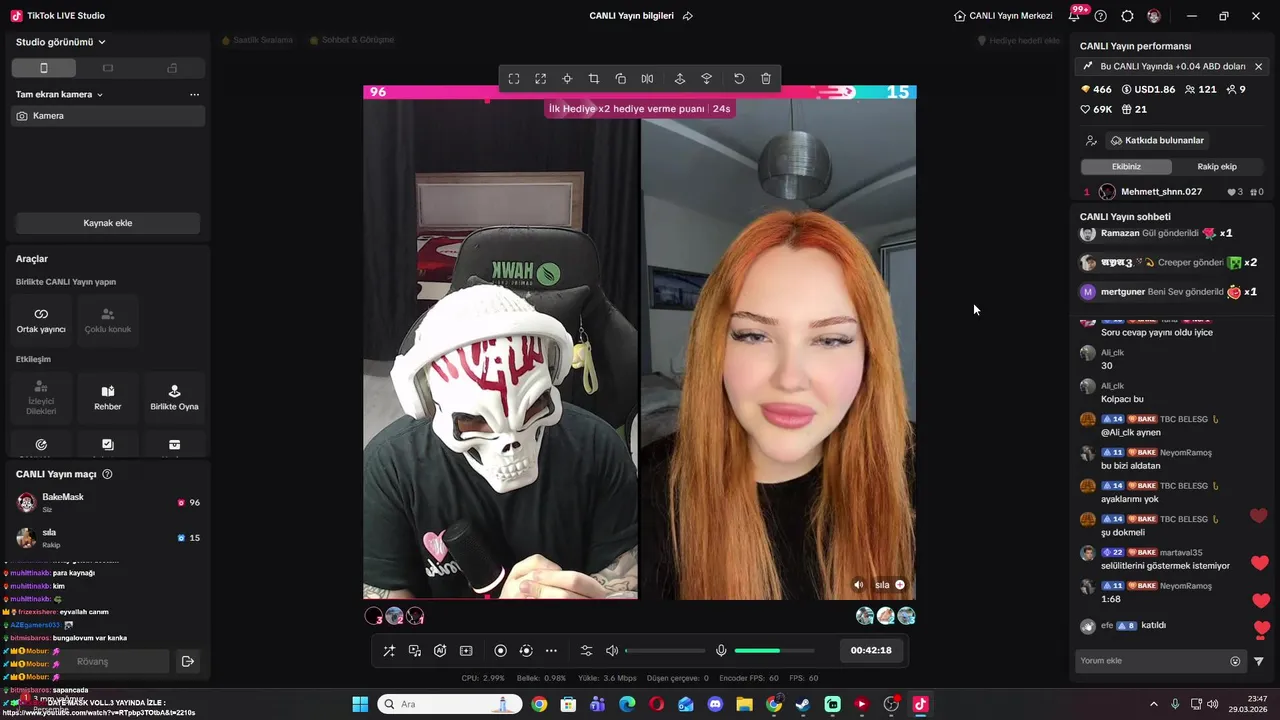Open the notifications bell with 99+ badge

tap(1076, 15)
